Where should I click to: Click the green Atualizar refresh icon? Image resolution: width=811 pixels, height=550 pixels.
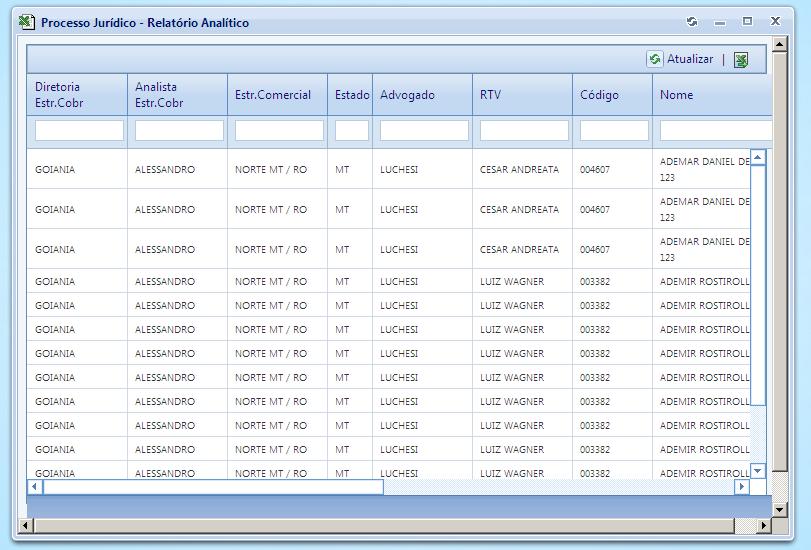[x=655, y=60]
